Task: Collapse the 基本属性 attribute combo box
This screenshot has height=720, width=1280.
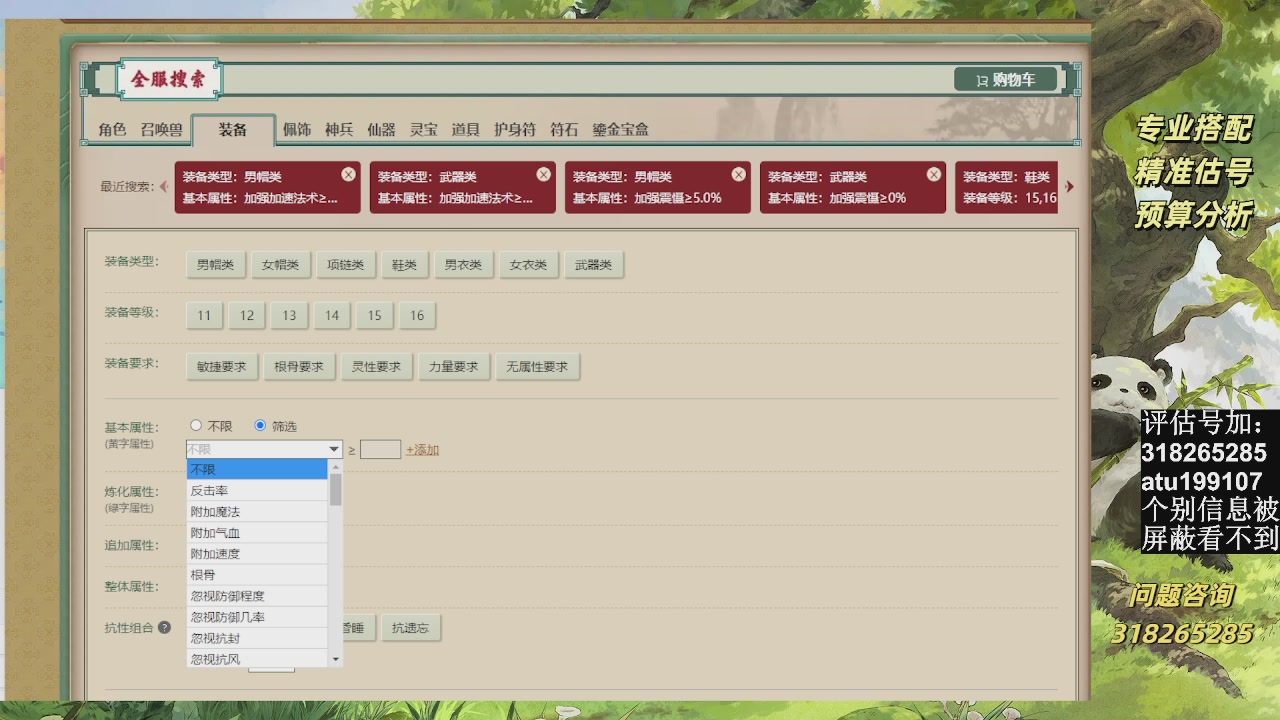Action: coord(334,450)
